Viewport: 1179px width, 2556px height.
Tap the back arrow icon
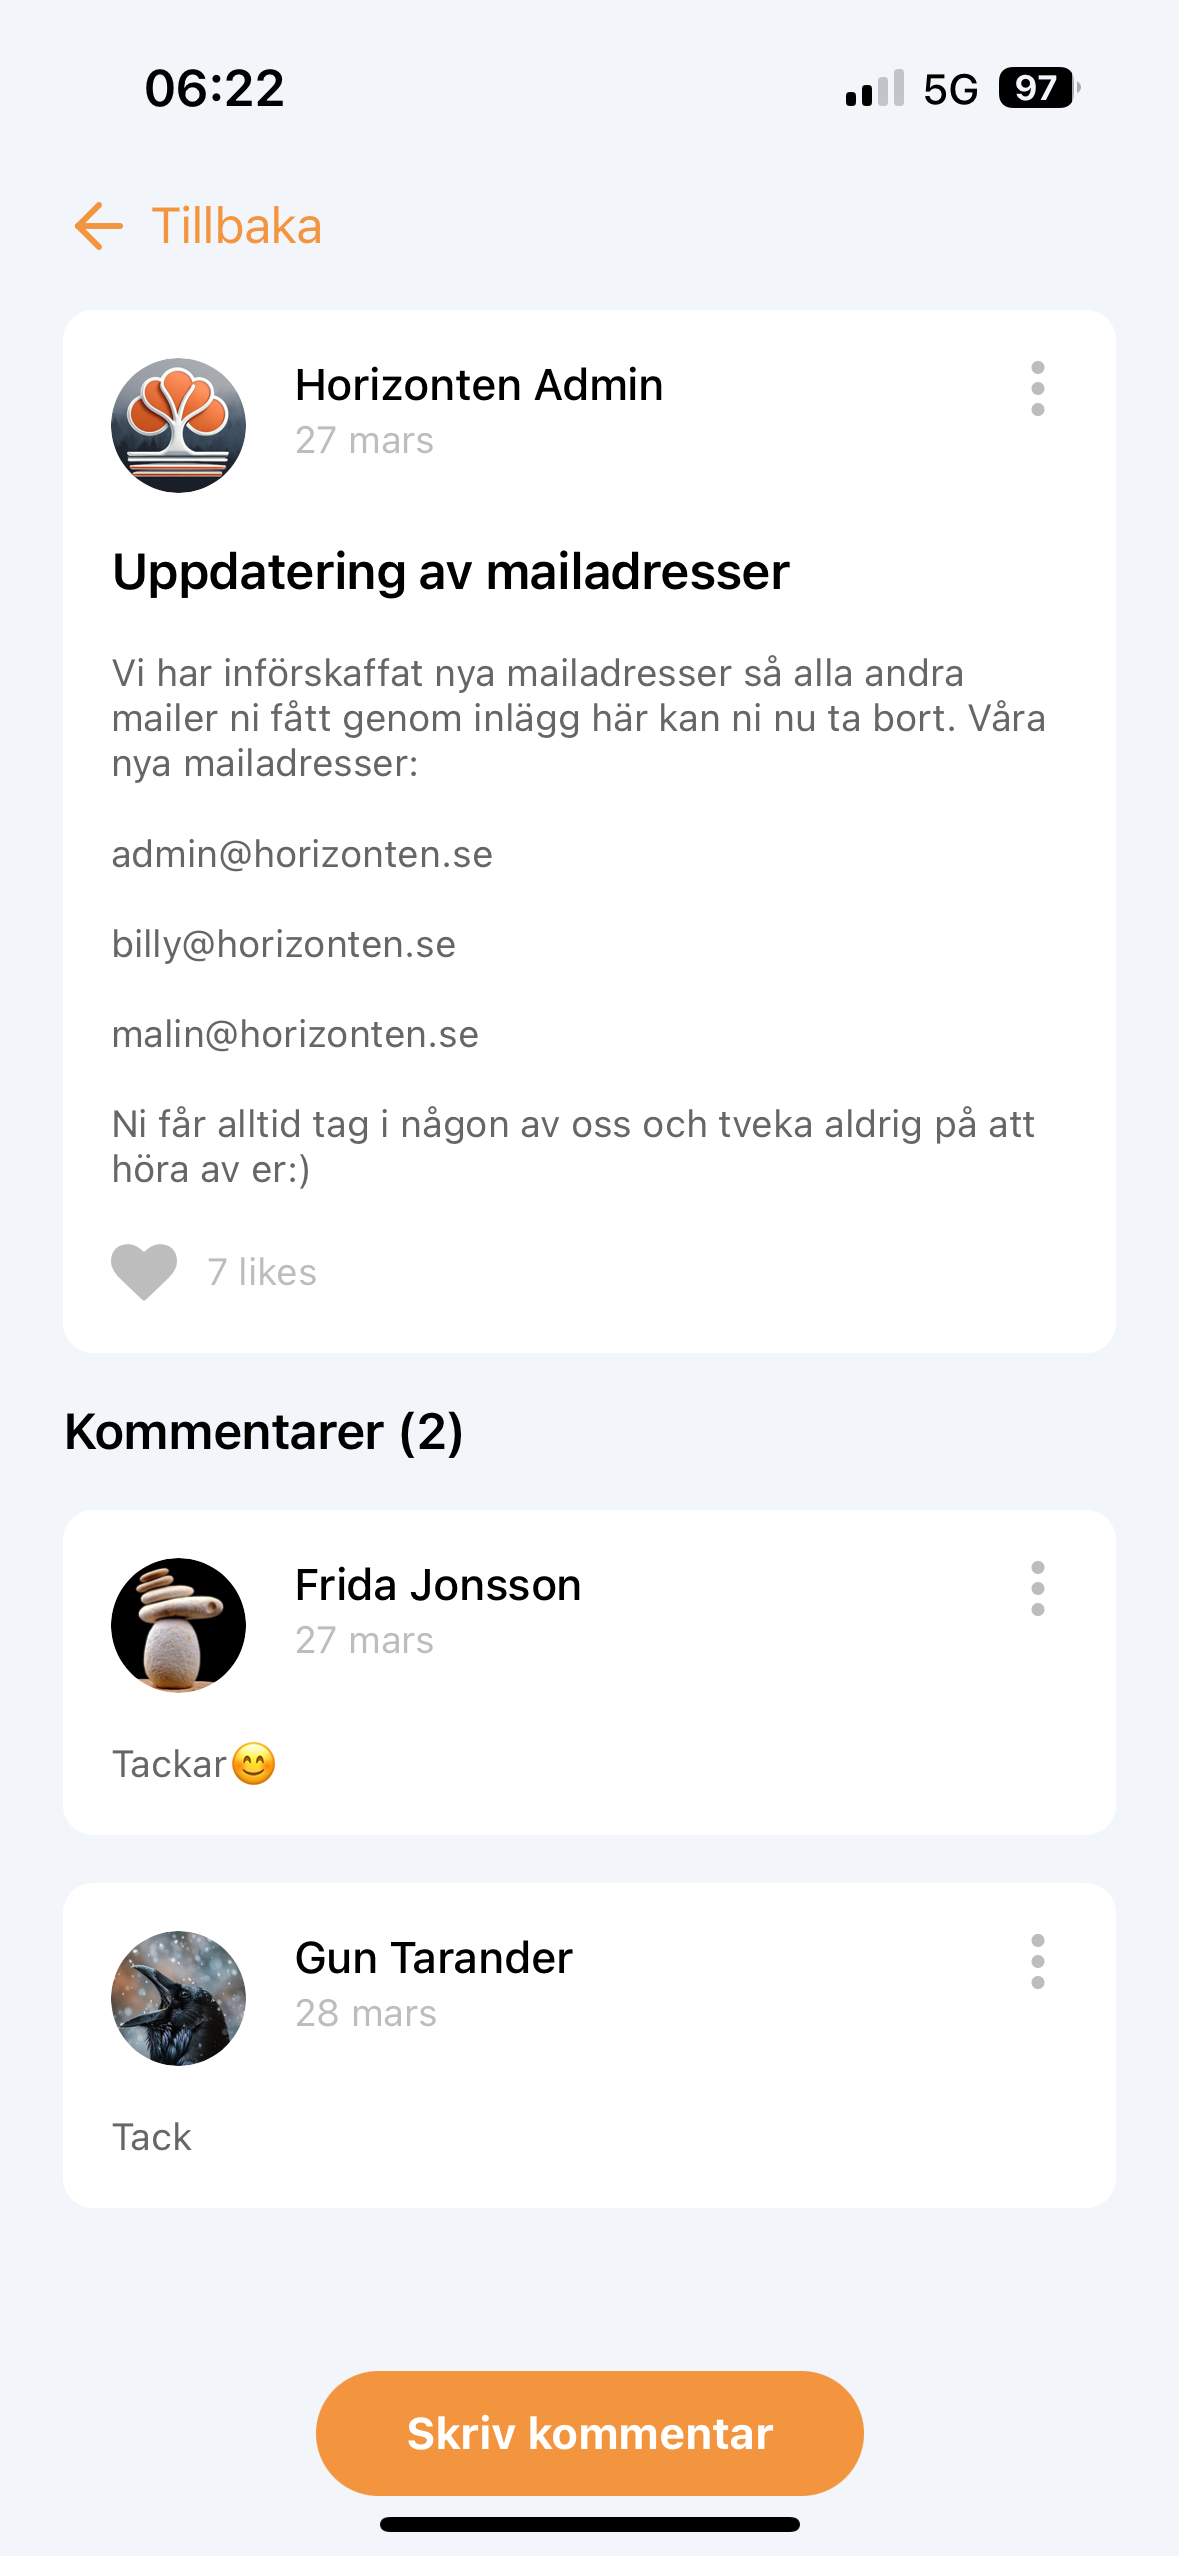(x=99, y=226)
